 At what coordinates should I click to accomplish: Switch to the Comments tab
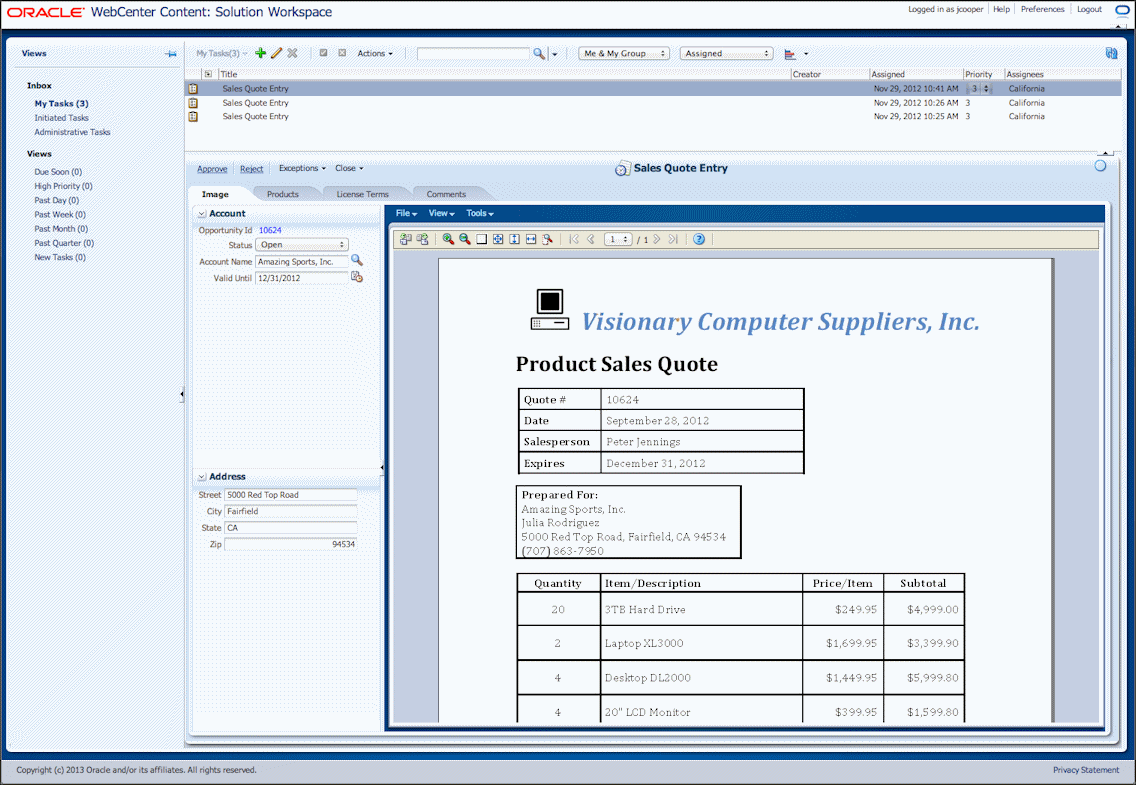[x=446, y=194]
